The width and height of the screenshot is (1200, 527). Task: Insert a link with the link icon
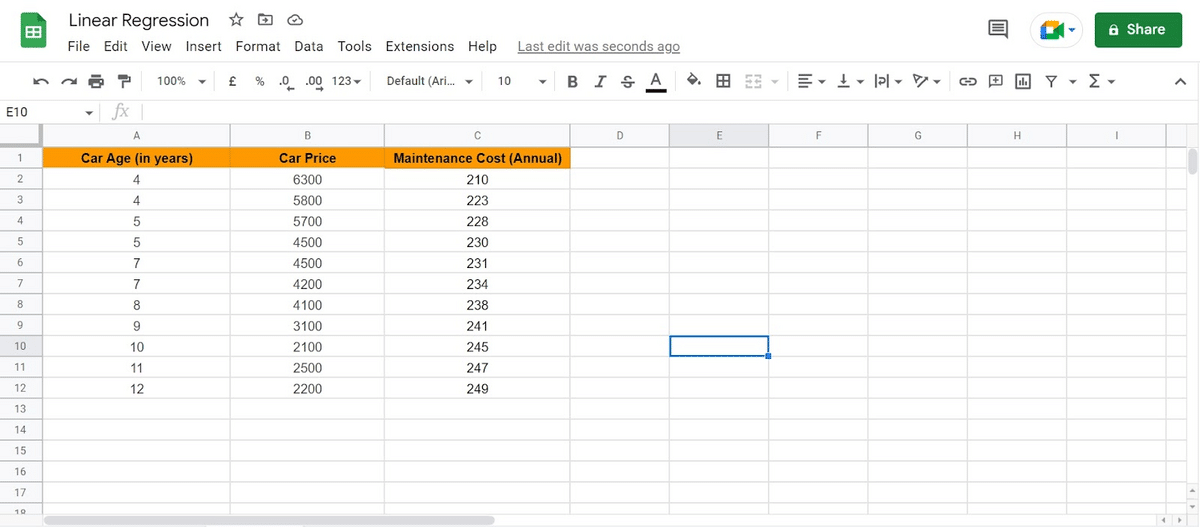tap(968, 81)
